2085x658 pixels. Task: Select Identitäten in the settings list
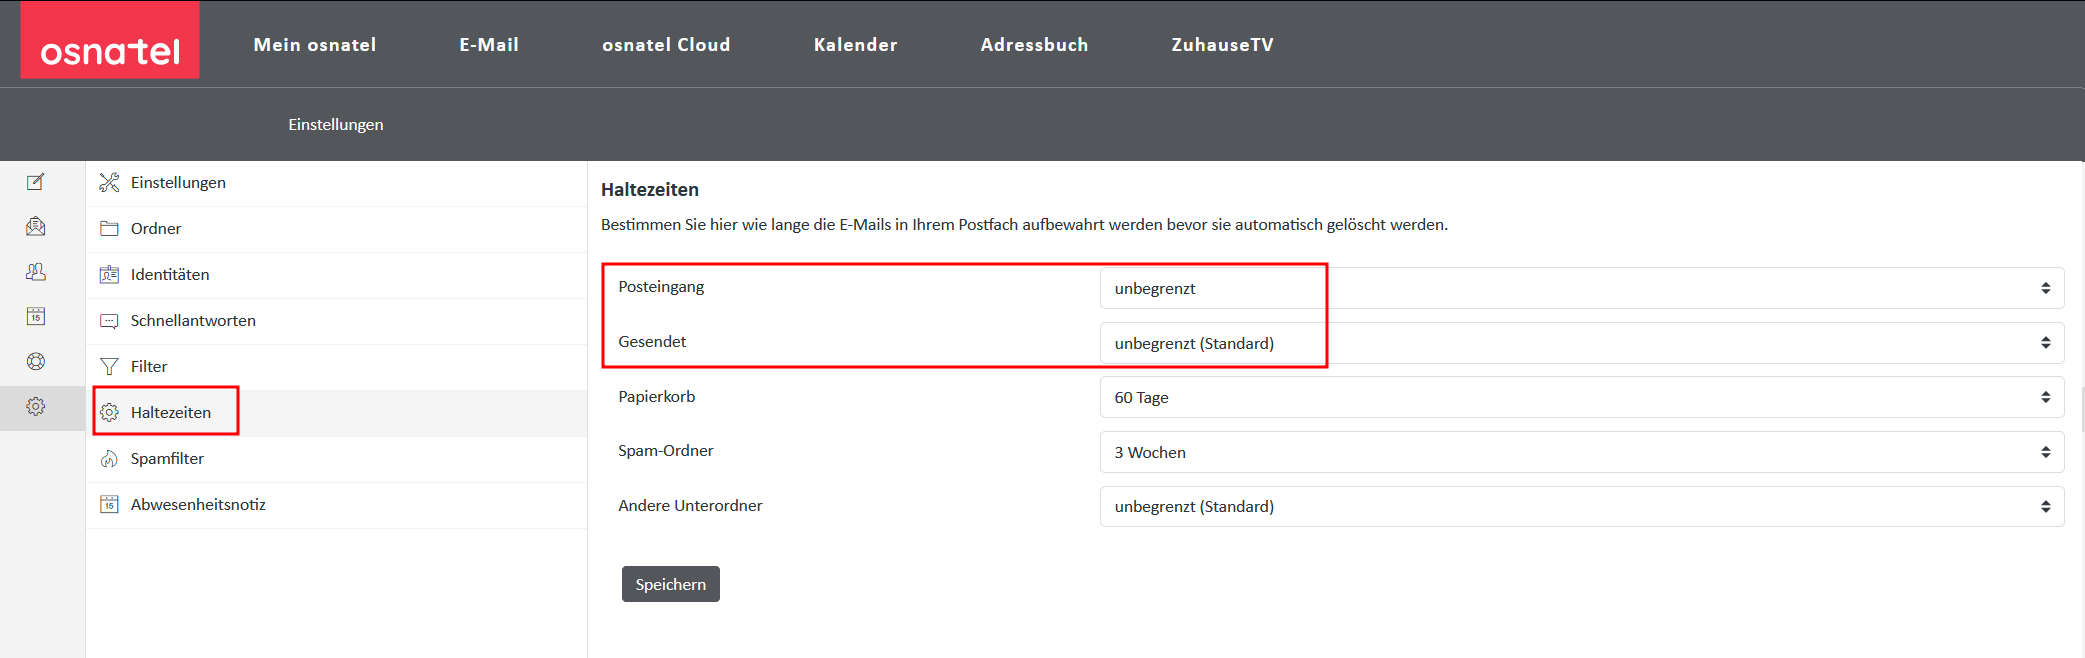tap(170, 275)
